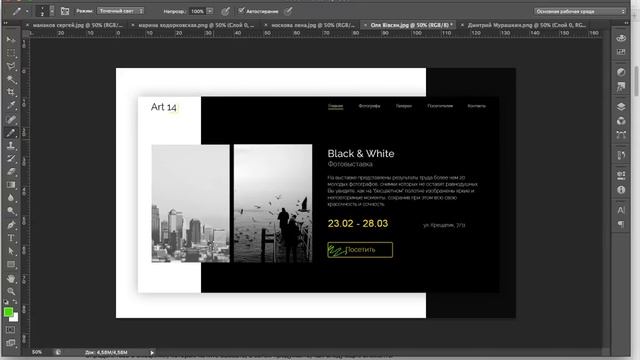Select the Path Selection tool
Image resolution: width=640 pixels, height=360 pixels.
pyautogui.click(x=11, y=251)
